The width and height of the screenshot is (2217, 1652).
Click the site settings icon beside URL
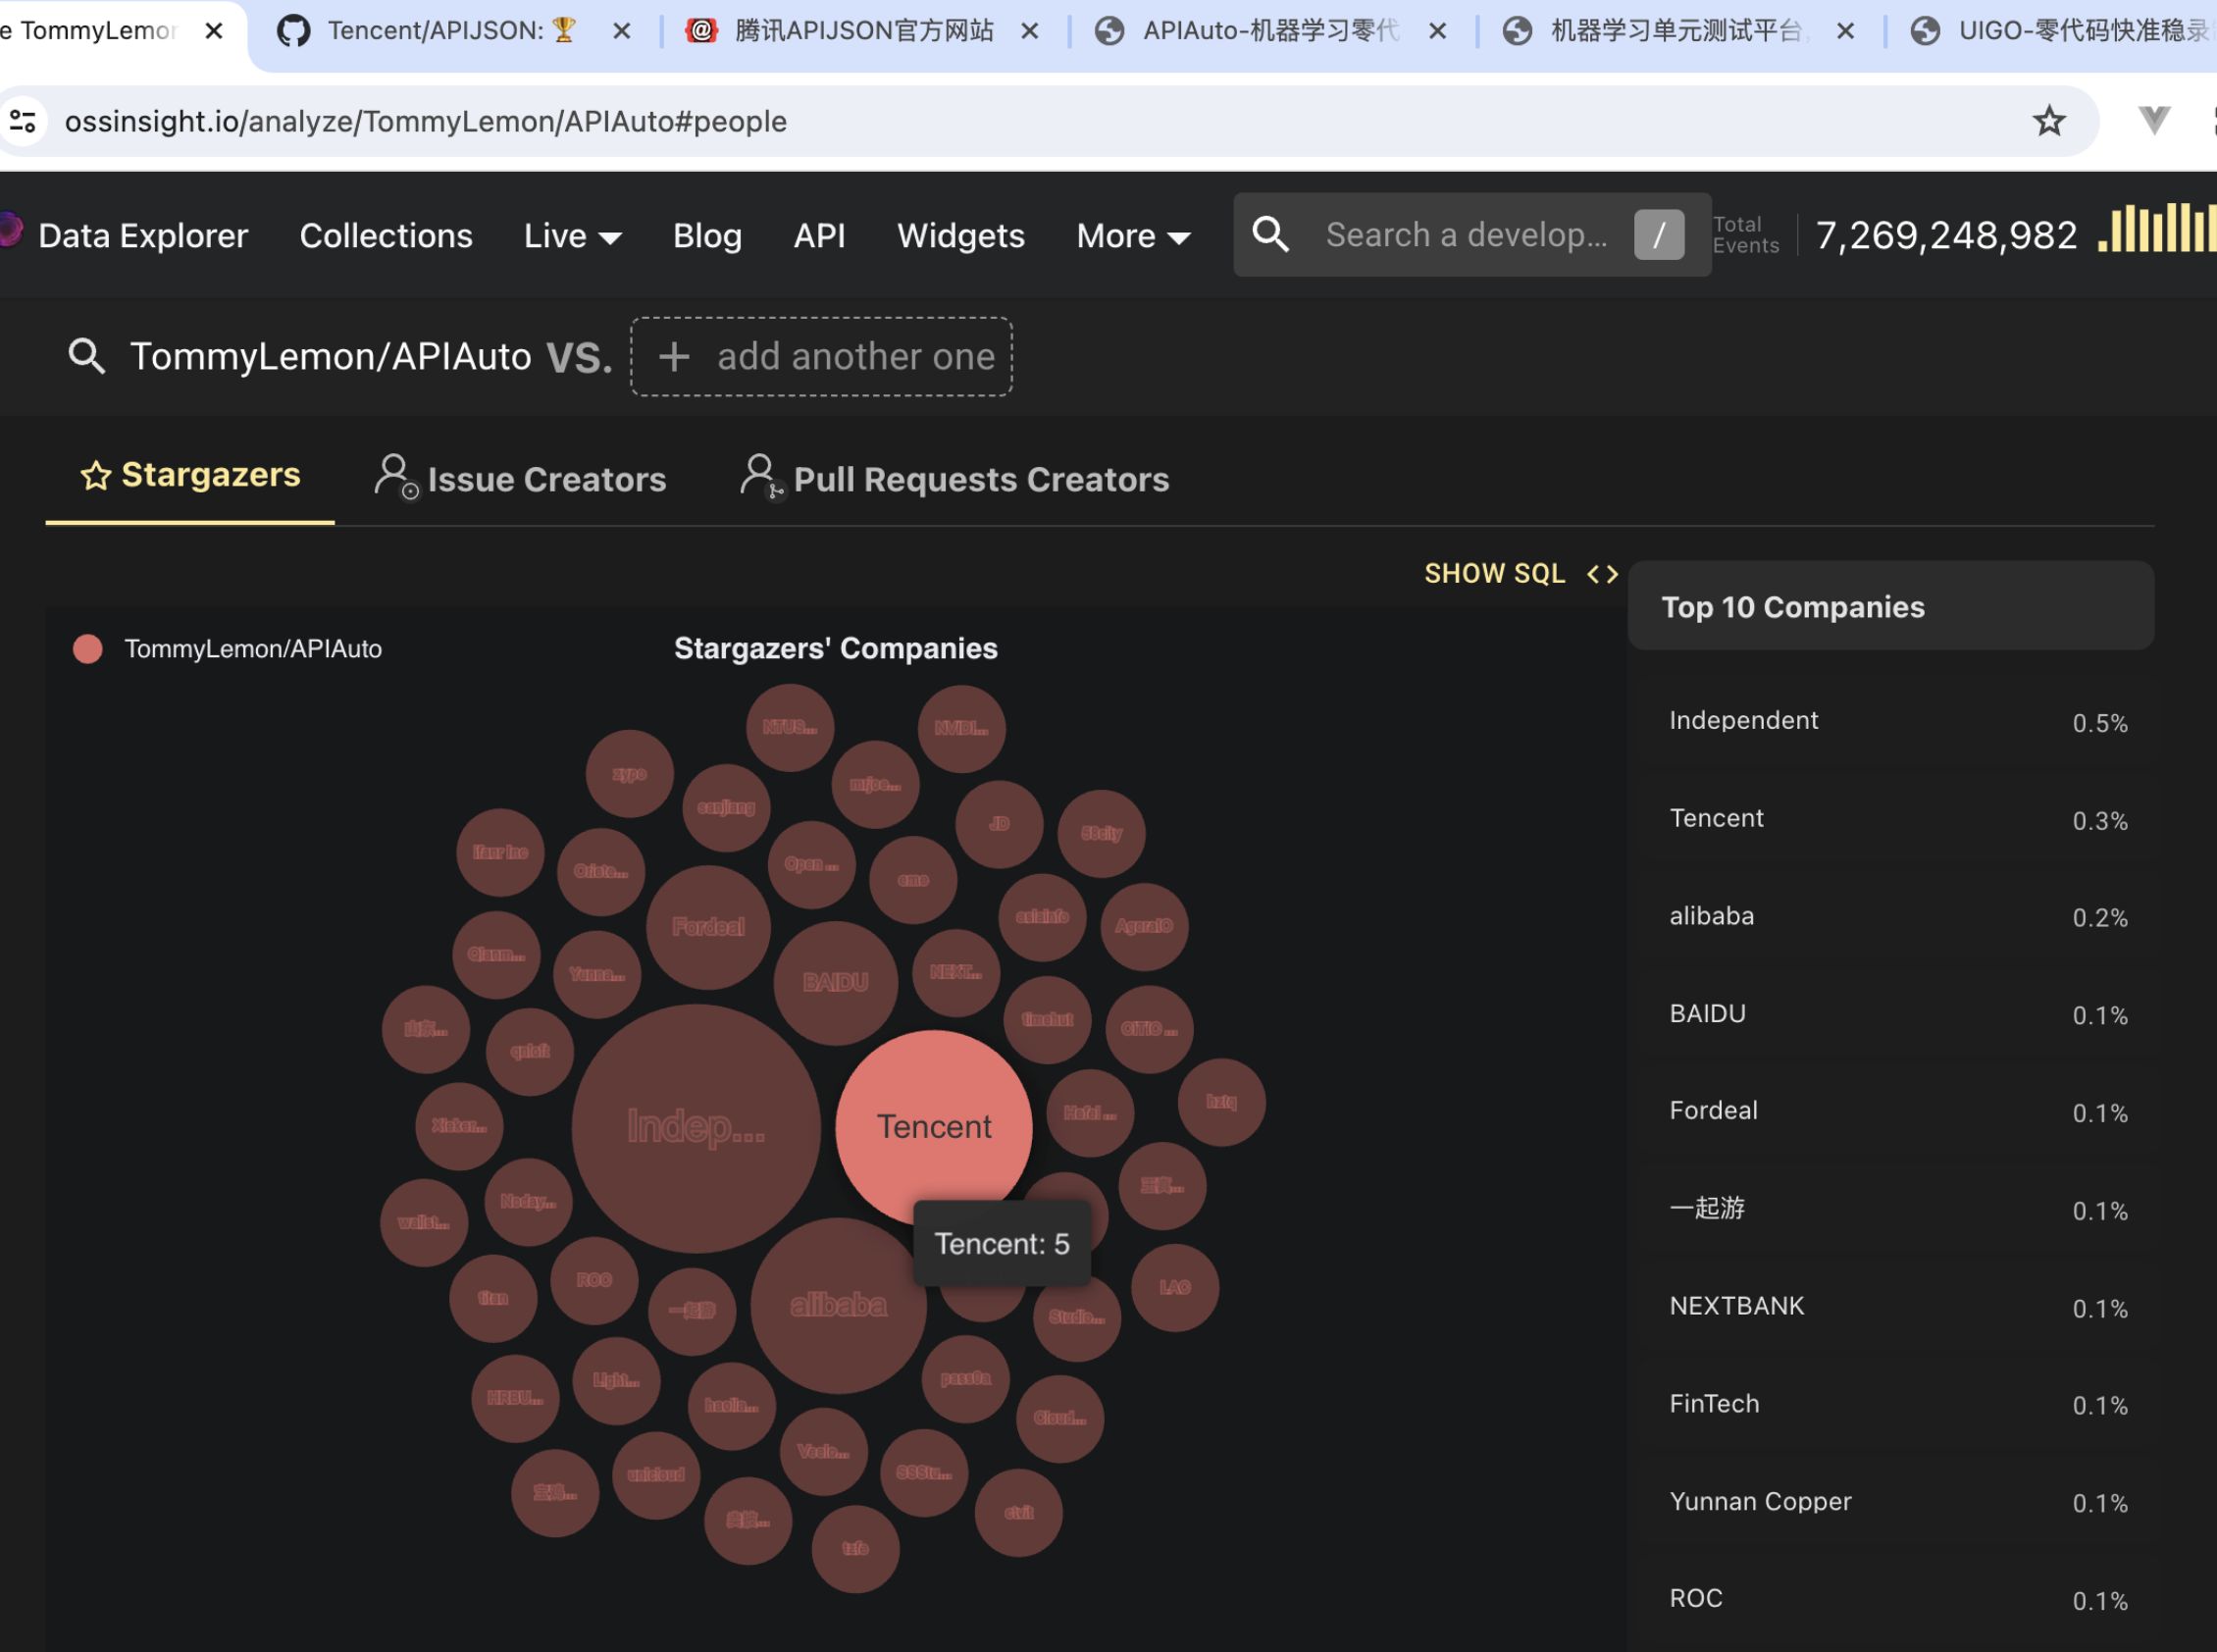click(23, 121)
